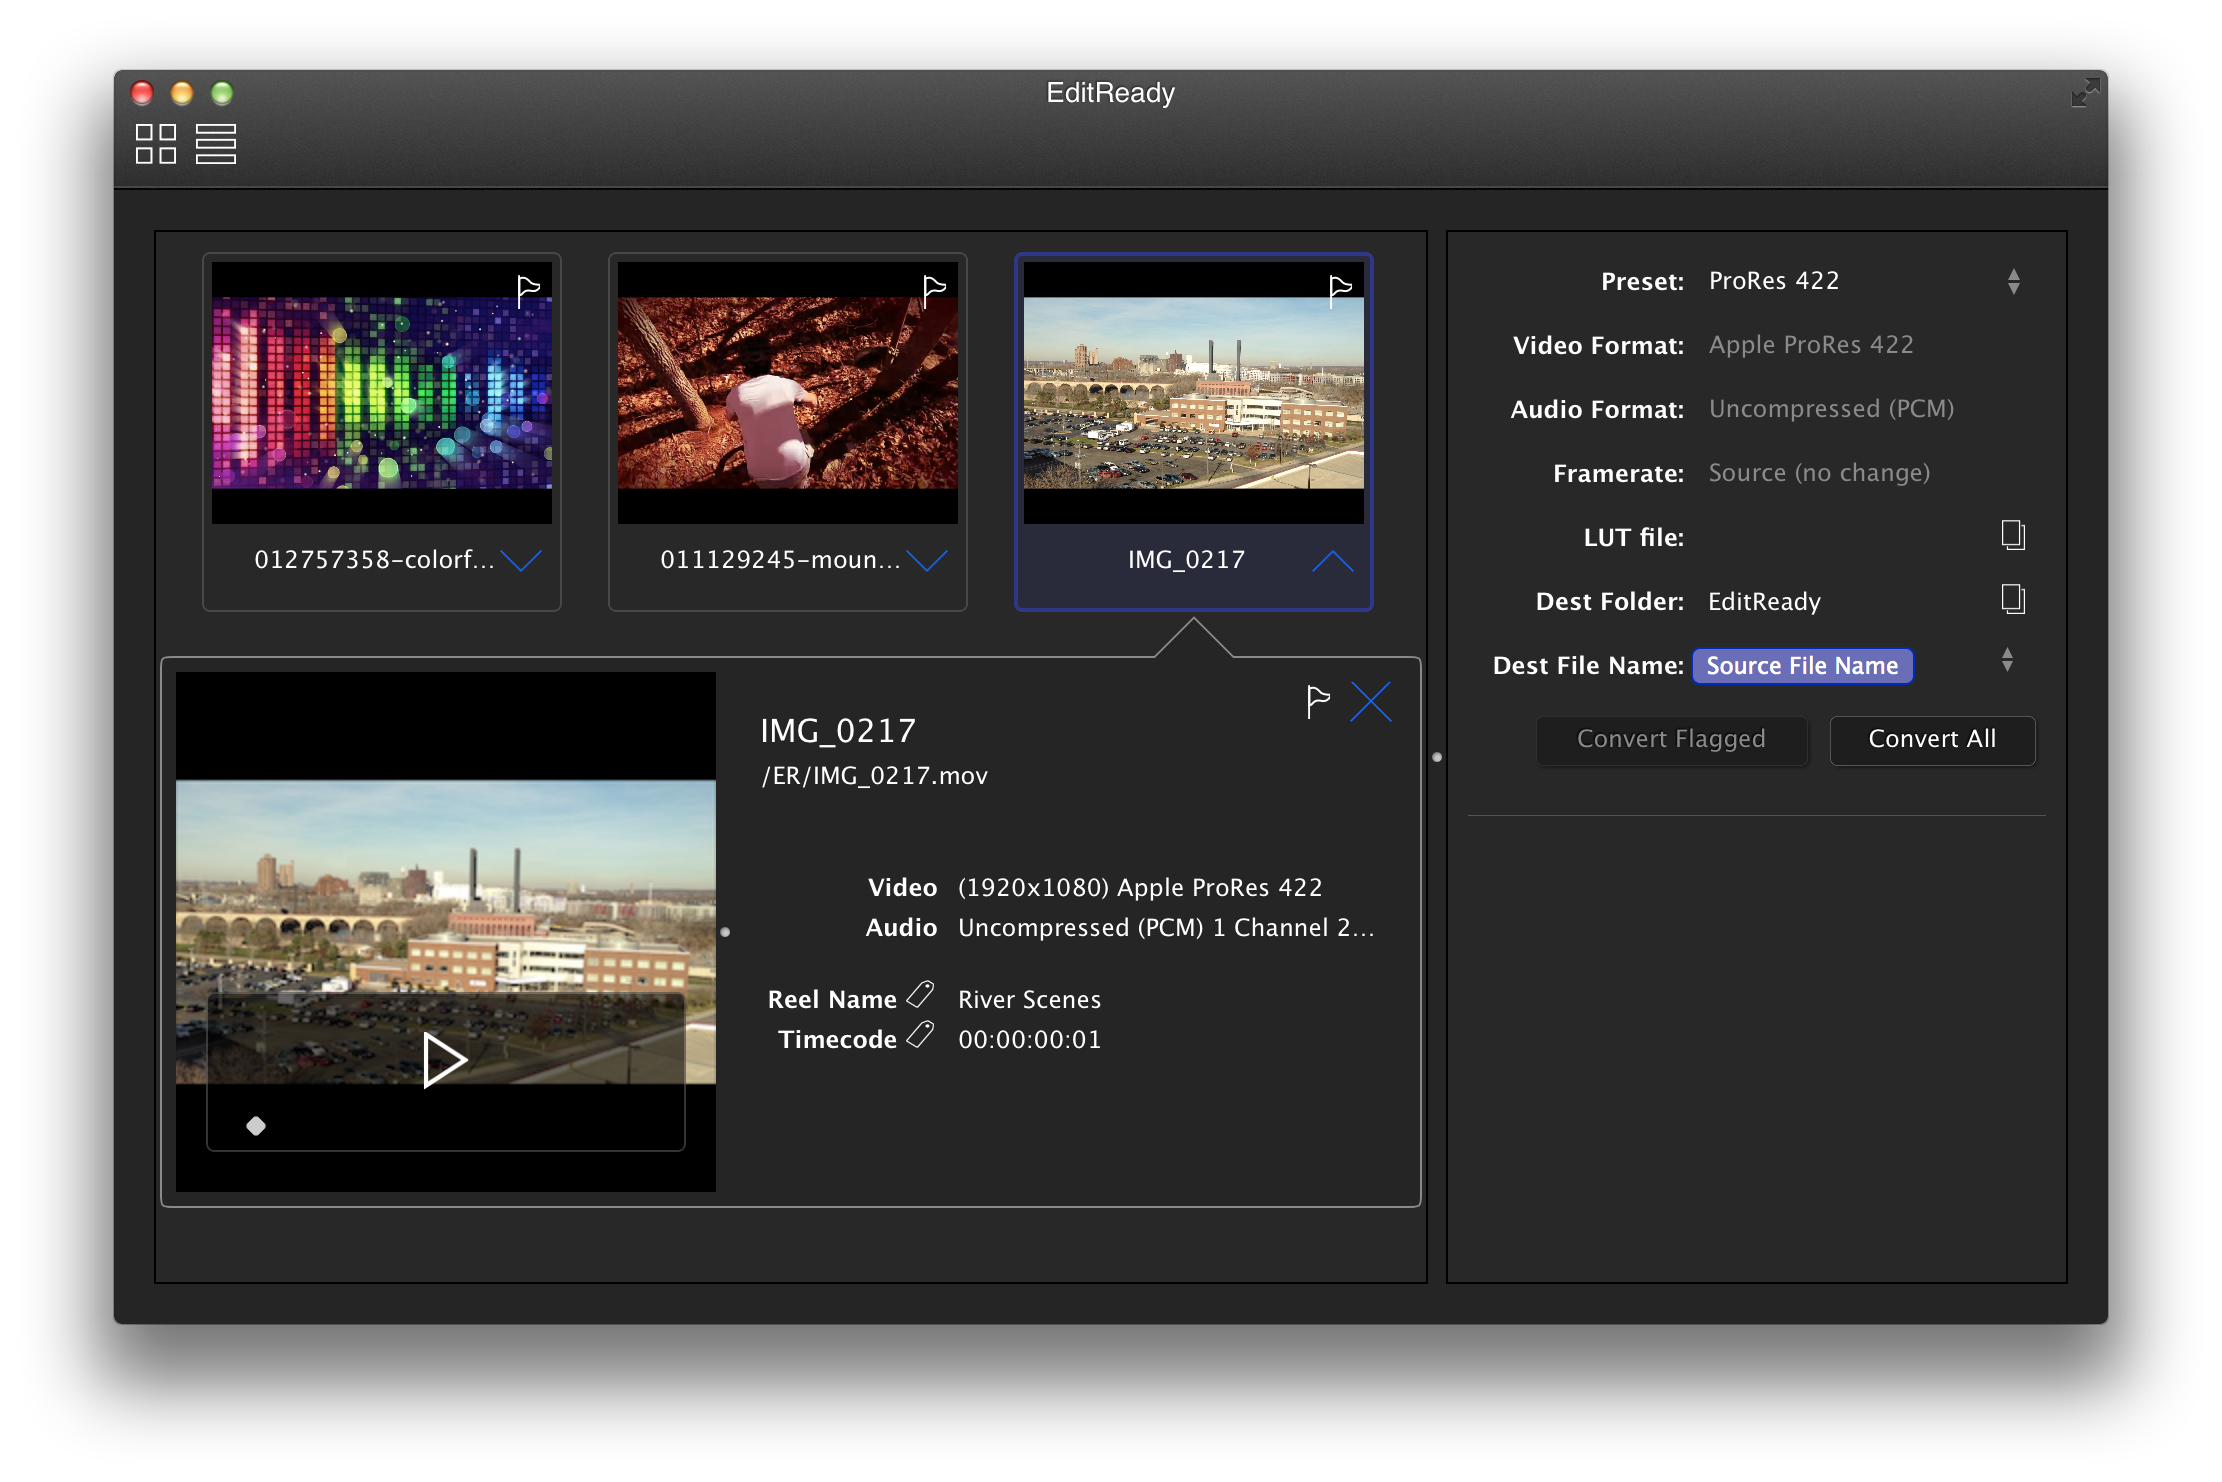
Task: Click the Convert Flagged button
Action: coord(1671,740)
